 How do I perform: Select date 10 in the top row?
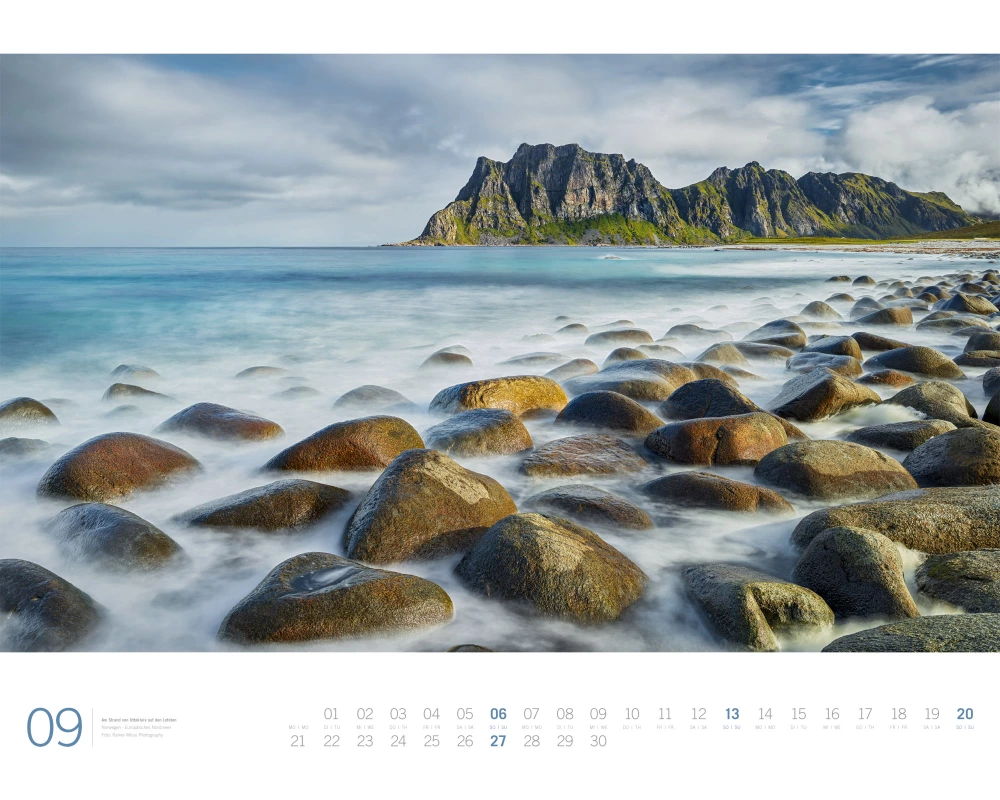(x=632, y=714)
